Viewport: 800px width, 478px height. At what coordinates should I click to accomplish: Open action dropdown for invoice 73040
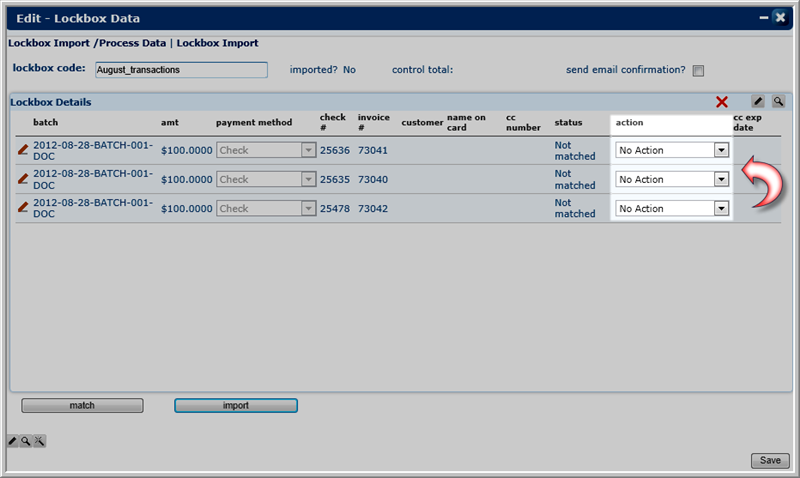point(671,179)
